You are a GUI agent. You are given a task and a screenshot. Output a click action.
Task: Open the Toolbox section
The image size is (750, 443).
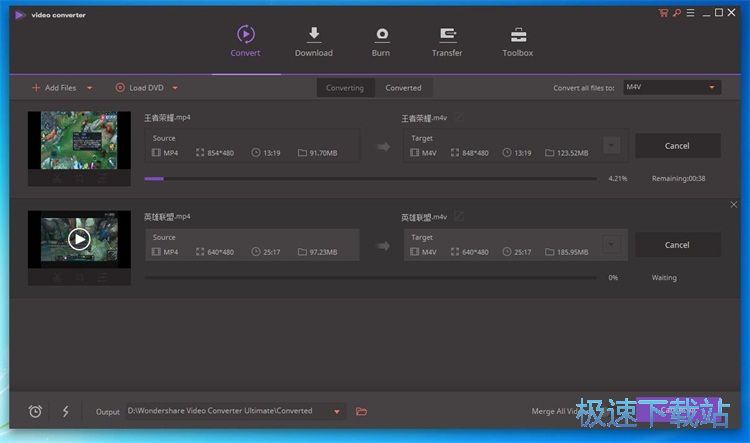517,41
